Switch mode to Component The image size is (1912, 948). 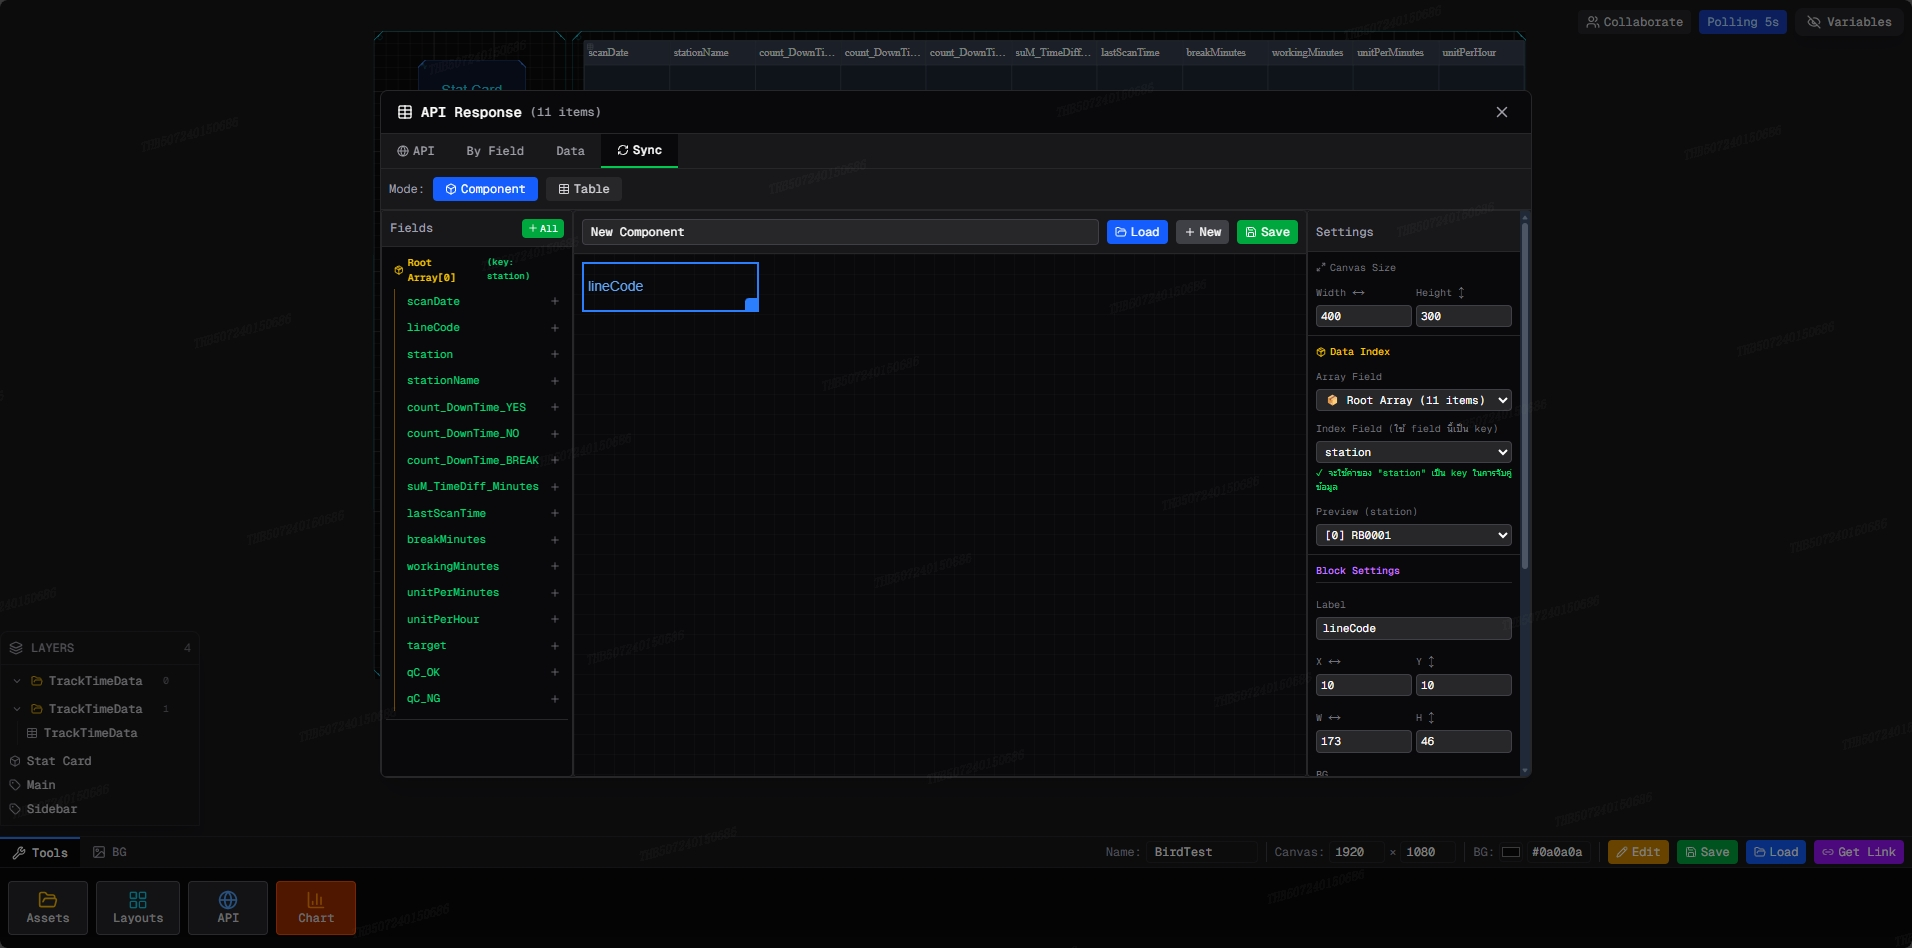click(485, 189)
